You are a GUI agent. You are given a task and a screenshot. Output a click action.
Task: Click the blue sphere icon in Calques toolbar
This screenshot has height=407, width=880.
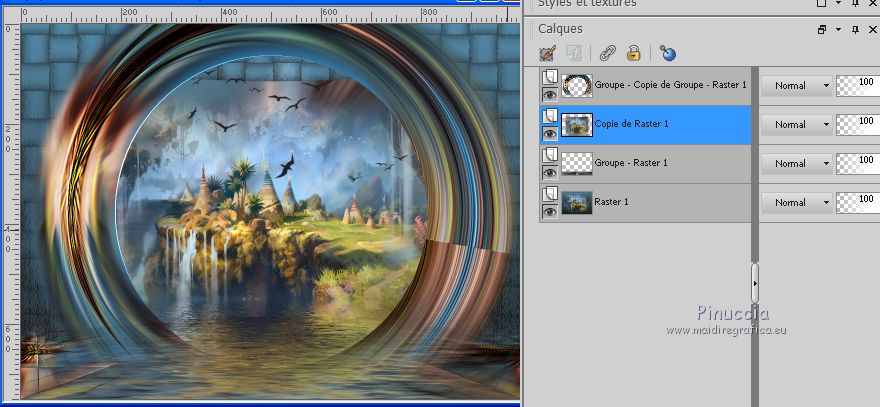pos(667,53)
